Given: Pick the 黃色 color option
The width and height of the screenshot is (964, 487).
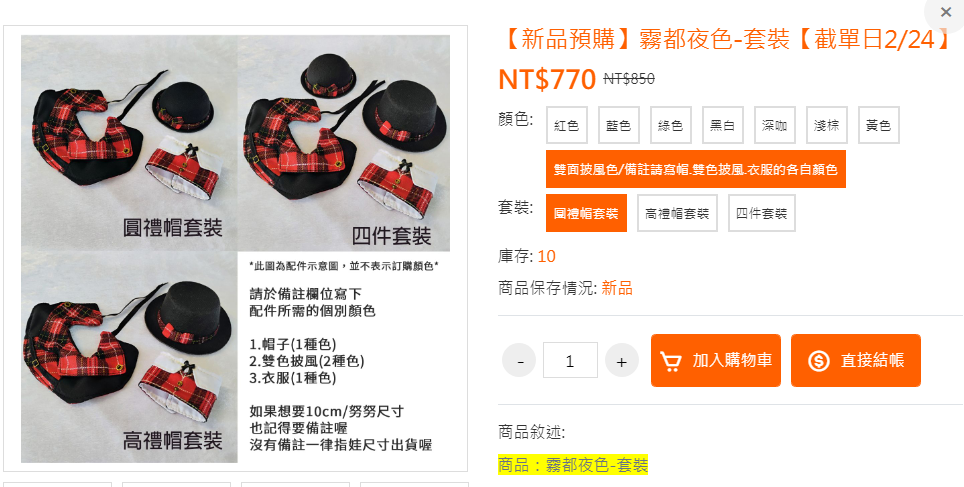Looking at the screenshot, I should [879, 125].
